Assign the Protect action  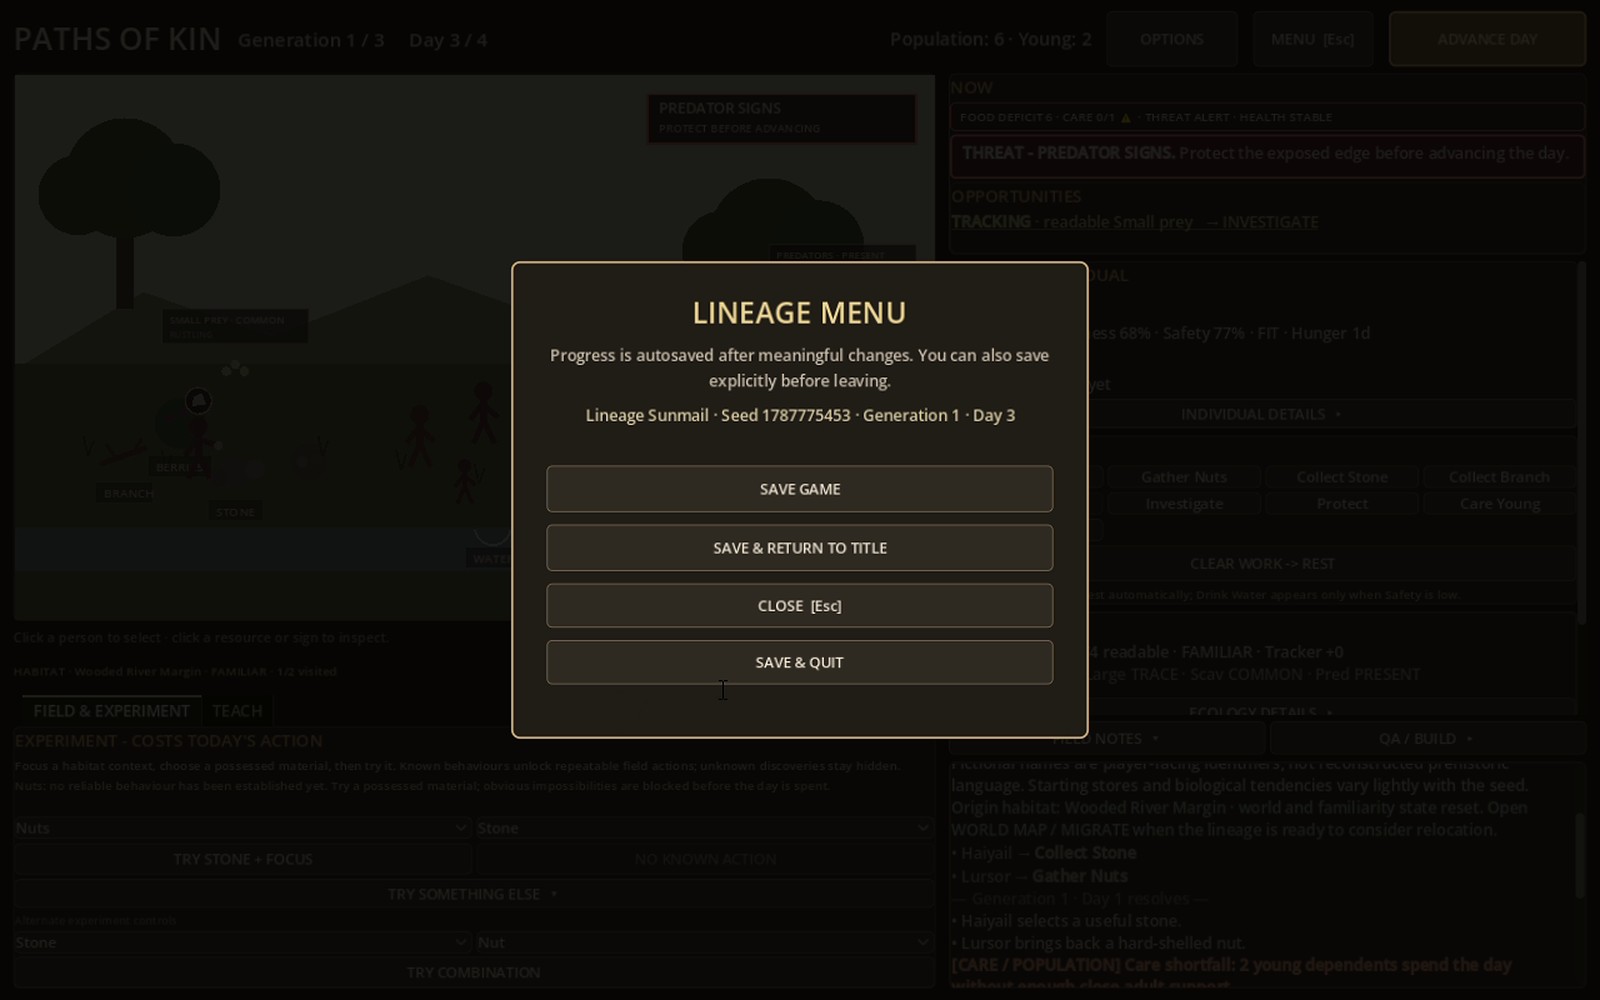click(x=1342, y=504)
